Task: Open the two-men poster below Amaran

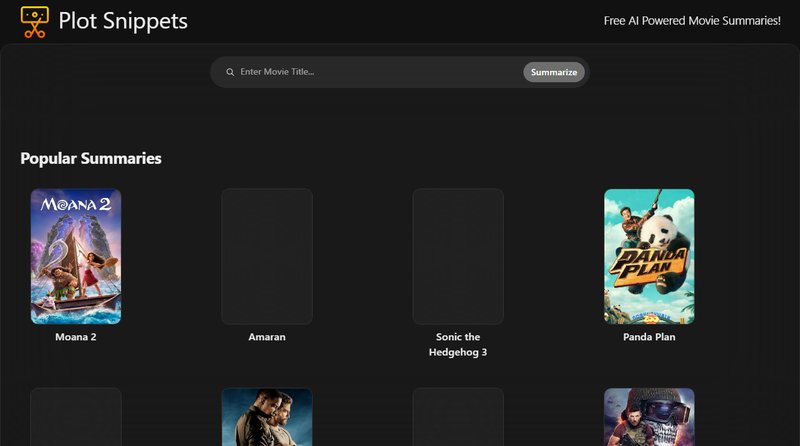Action: [x=267, y=417]
